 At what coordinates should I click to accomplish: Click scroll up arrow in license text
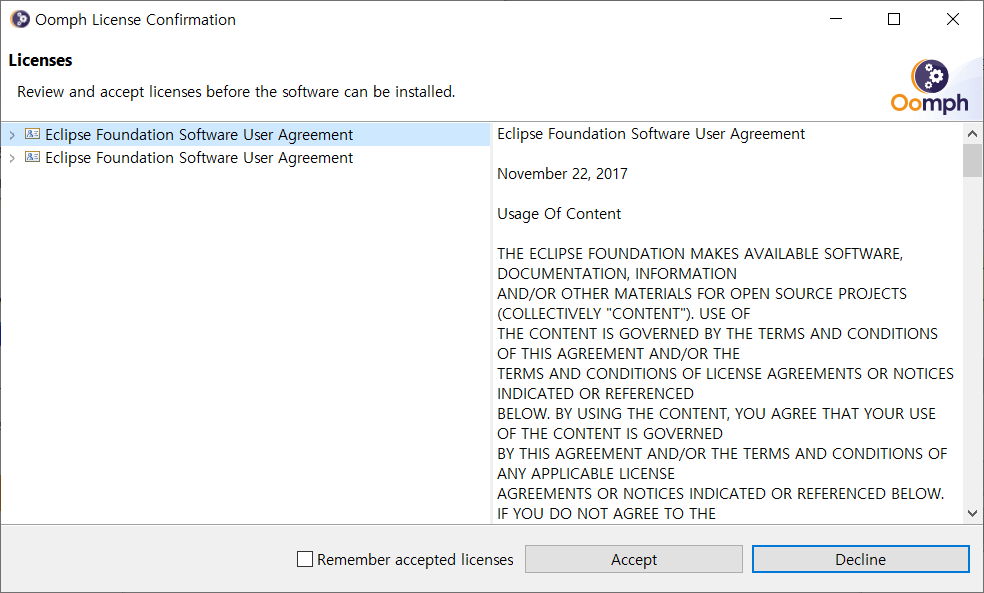pyautogui.click(x=972, y=134)
